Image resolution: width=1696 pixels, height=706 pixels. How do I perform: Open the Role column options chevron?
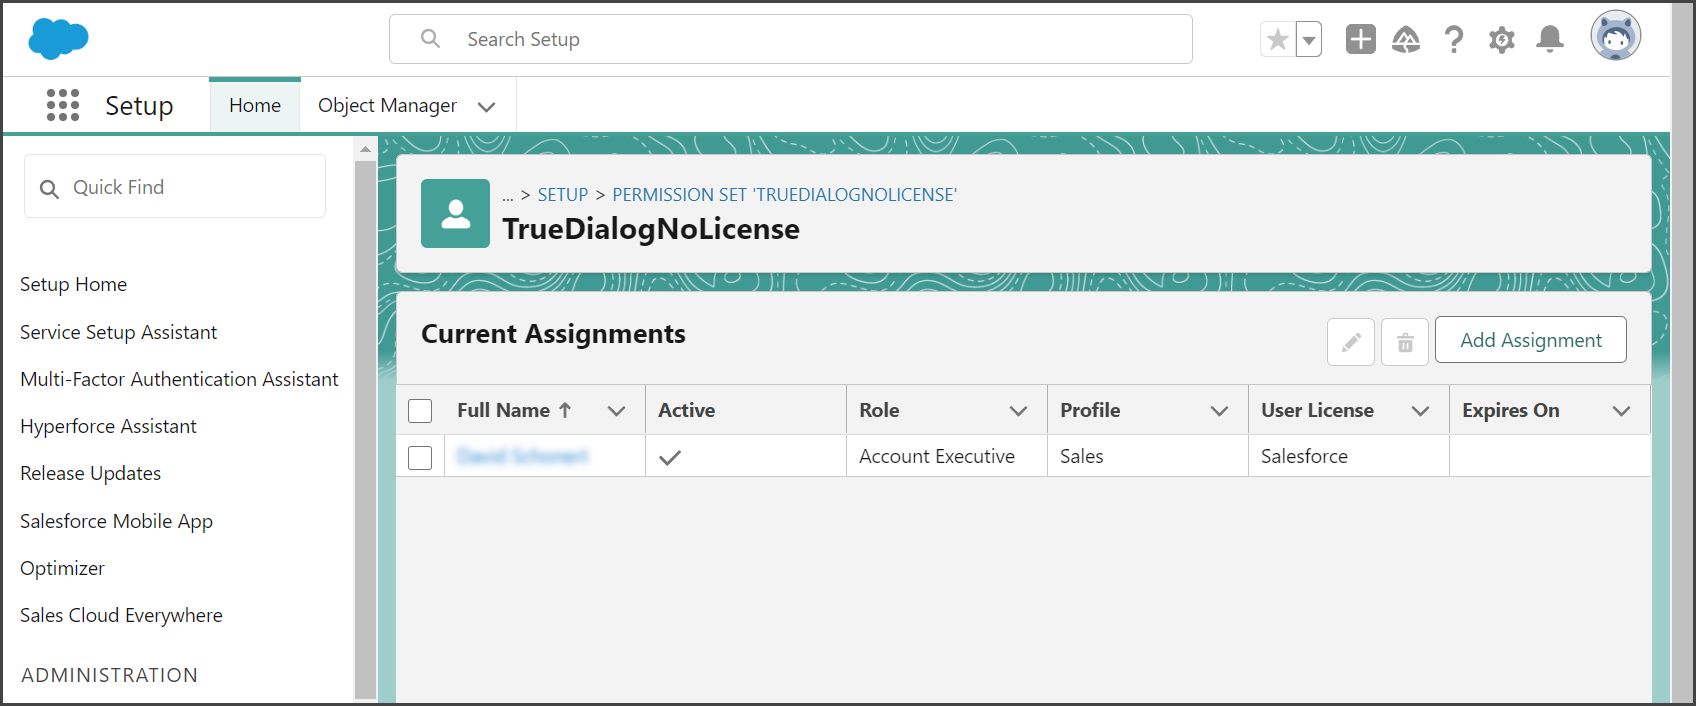1019,411
